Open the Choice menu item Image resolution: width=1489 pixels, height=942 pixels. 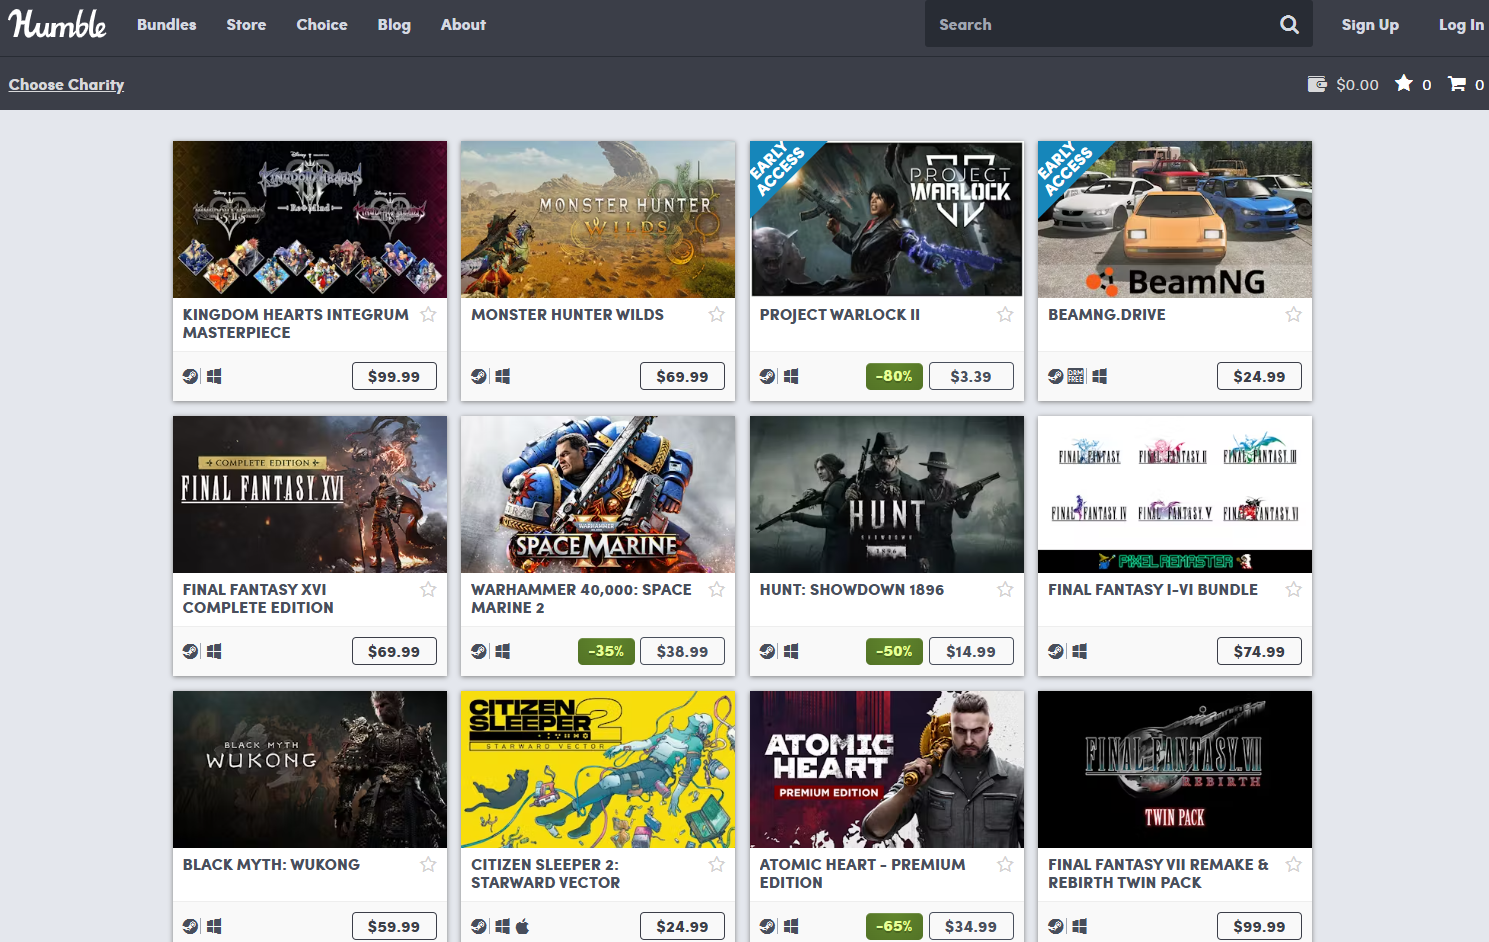321,25
